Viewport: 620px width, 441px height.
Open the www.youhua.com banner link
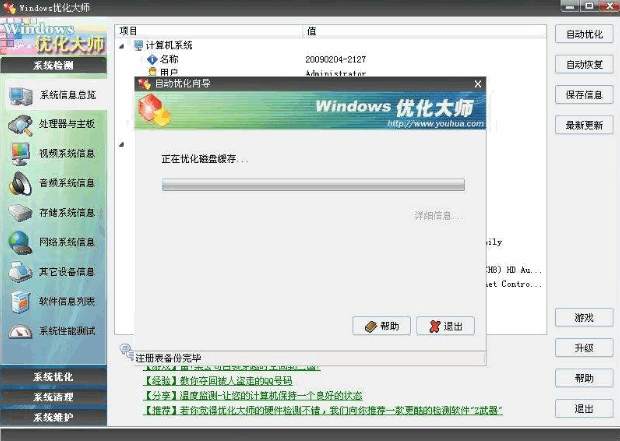click(x=435, y=124)
